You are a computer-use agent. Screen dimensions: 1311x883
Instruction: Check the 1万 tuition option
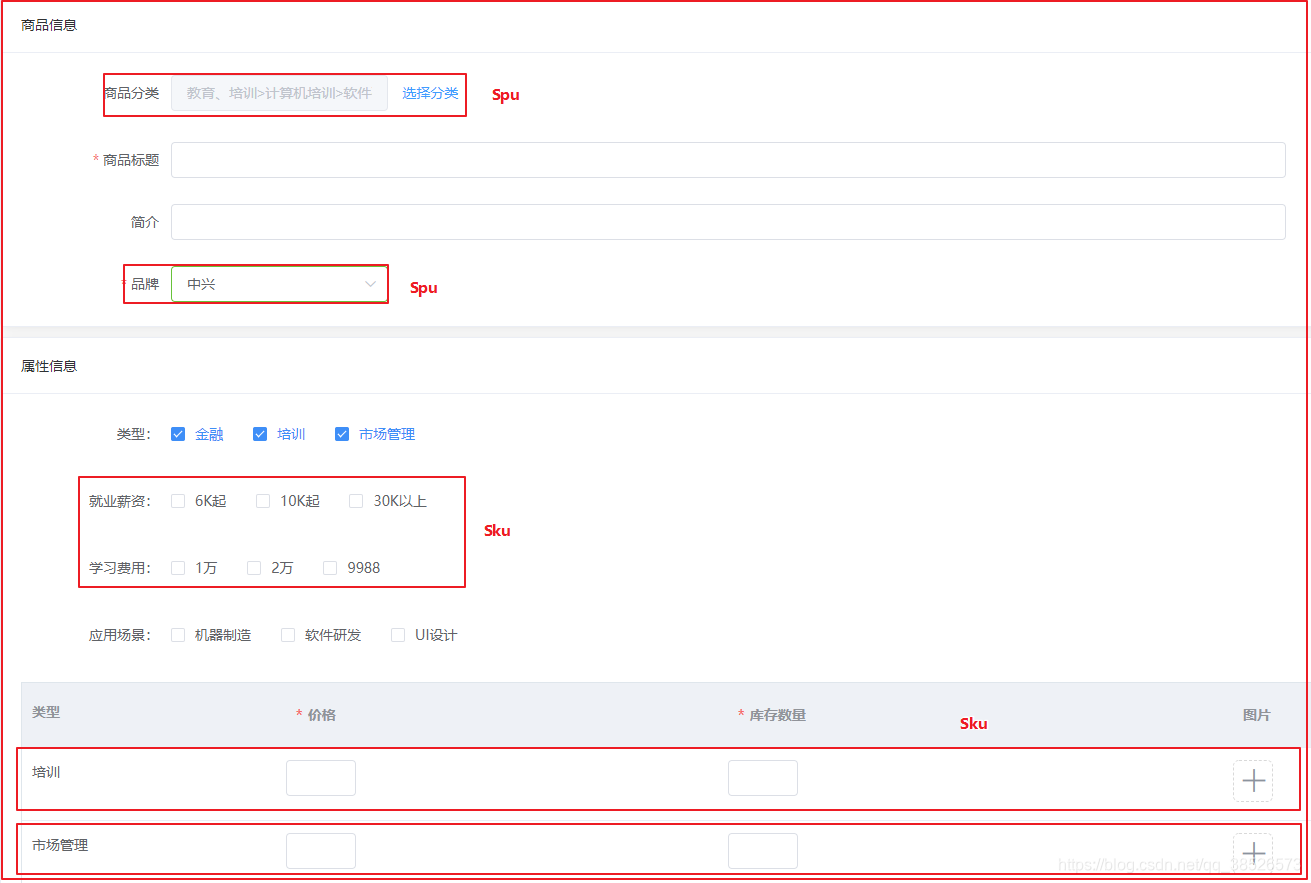point(178,568)
